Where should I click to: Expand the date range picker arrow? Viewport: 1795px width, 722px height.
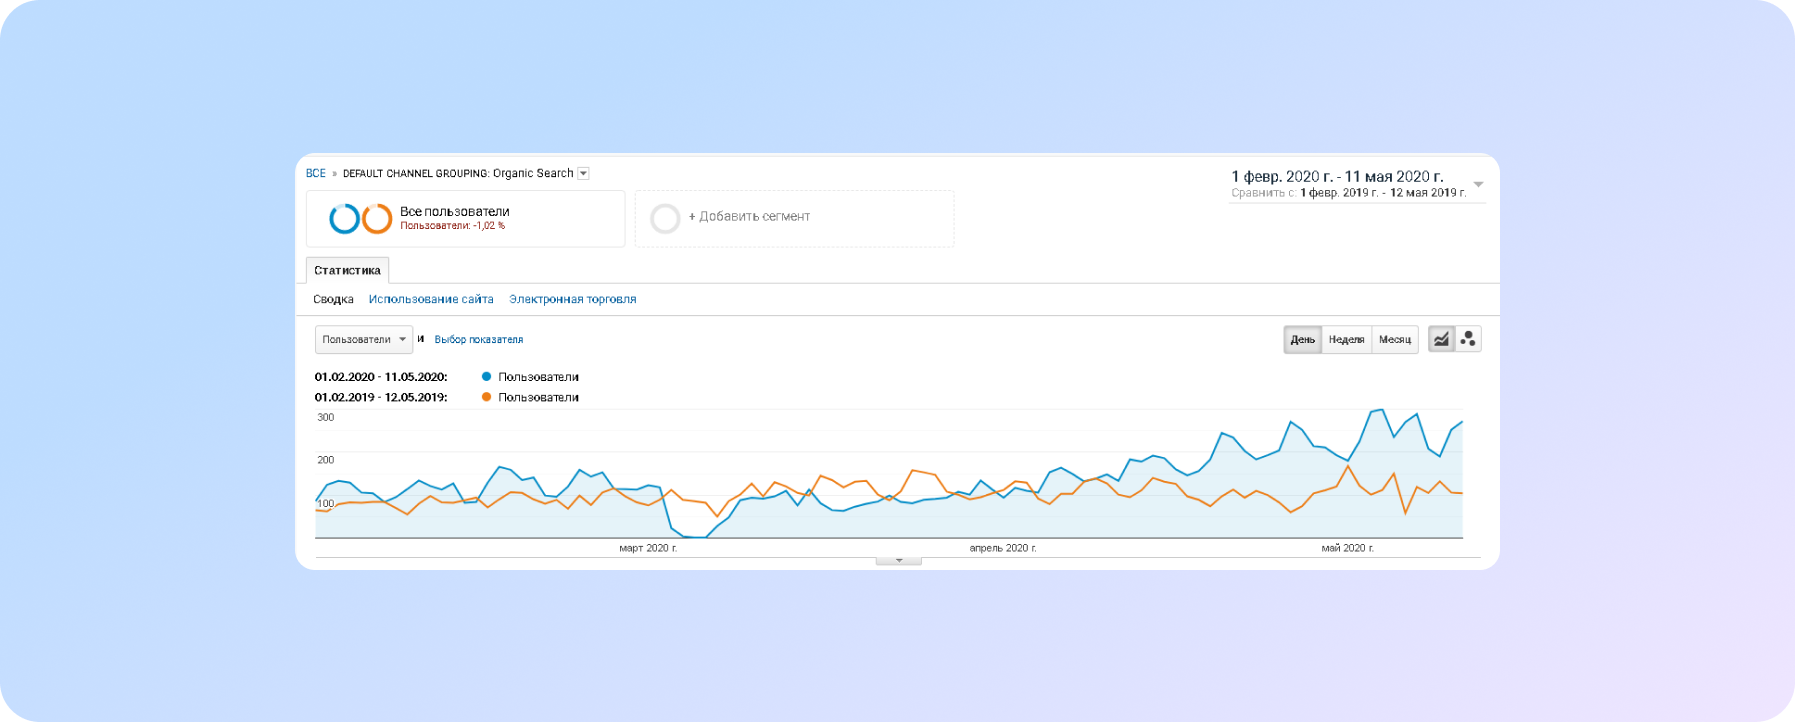pos(1478,184)
